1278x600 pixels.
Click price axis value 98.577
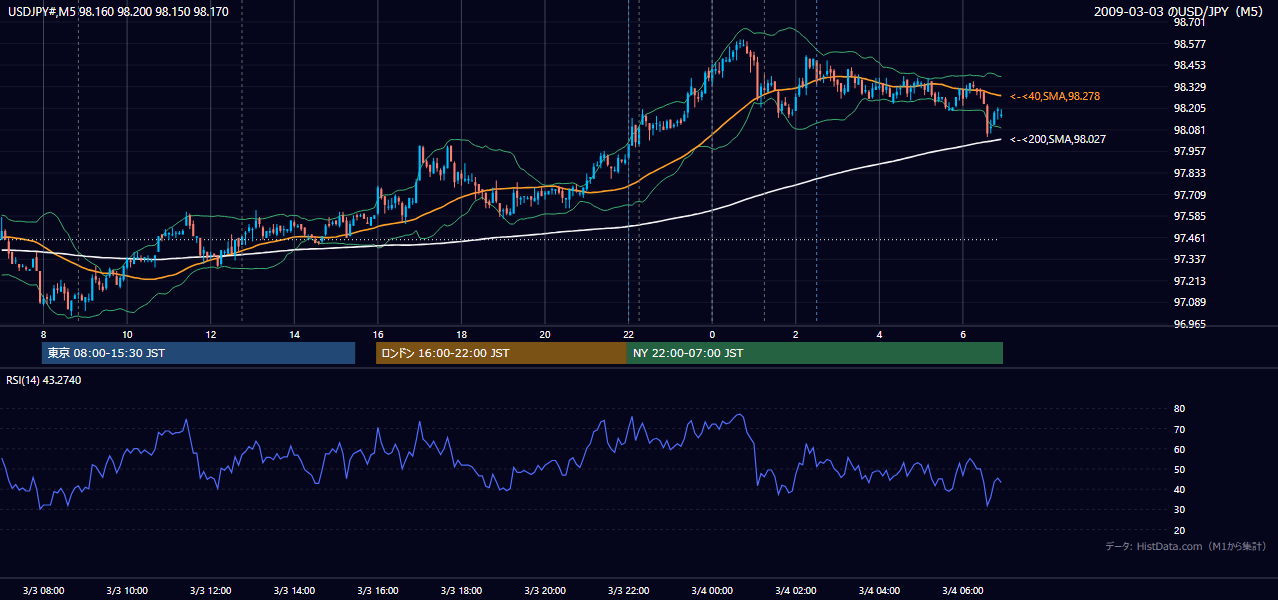pos(1190,44)
